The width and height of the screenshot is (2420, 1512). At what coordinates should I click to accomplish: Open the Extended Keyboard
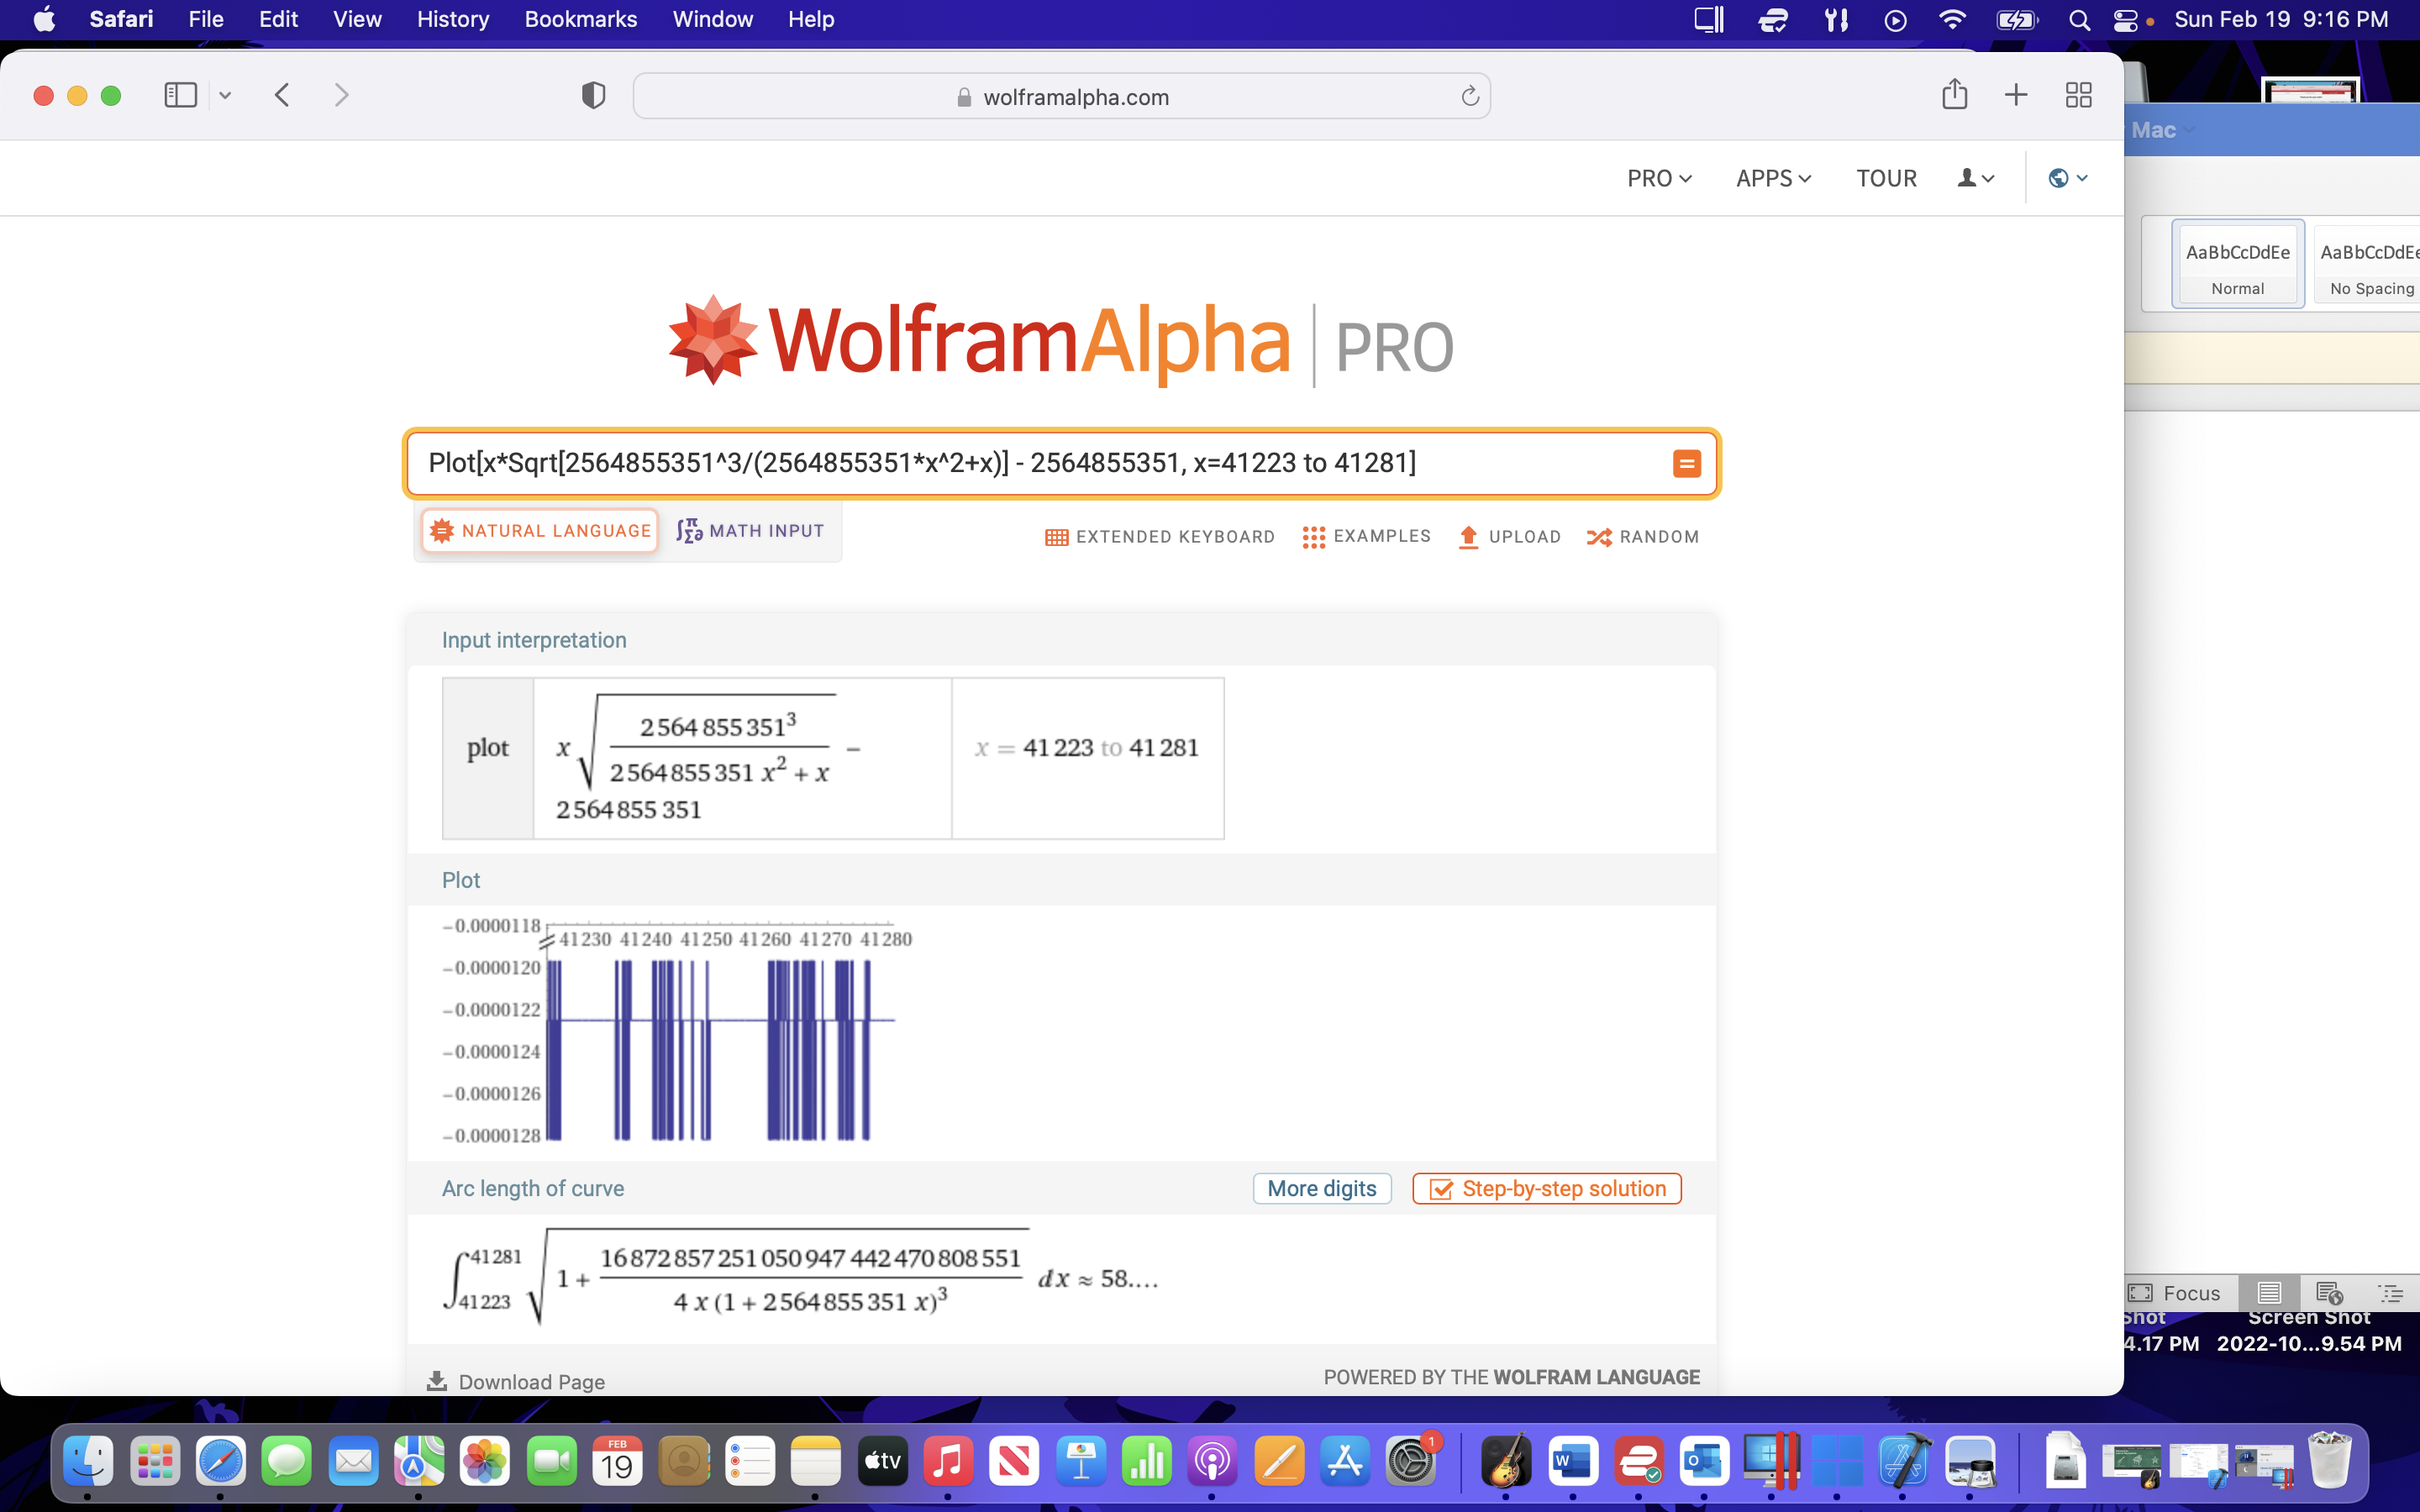[x=1159, y=537]
